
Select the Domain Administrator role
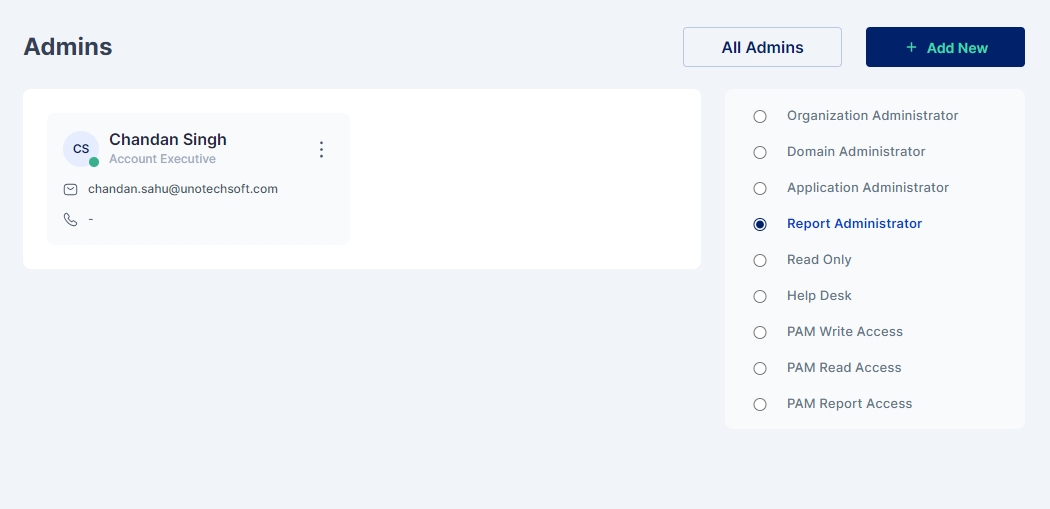click(760, 152)
